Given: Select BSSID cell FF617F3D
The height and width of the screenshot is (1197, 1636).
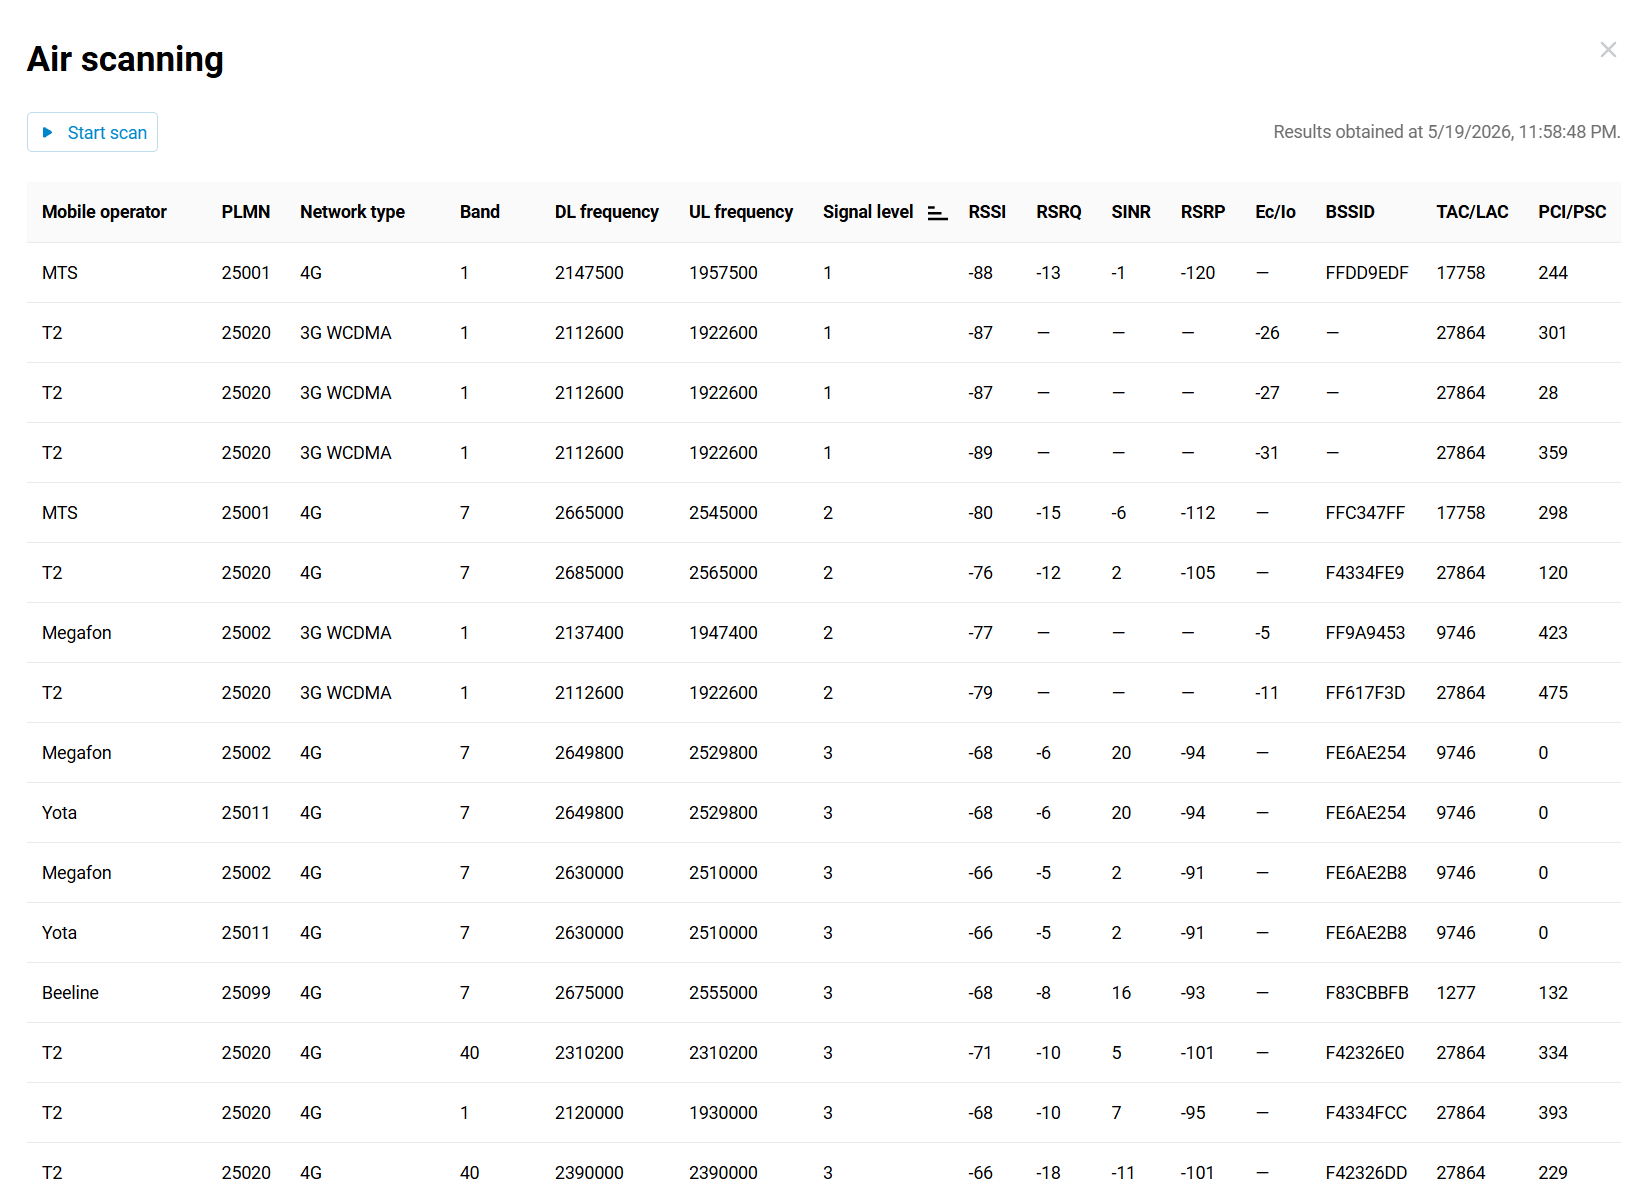Looking at the screenshot, I should pos(1365,693).
